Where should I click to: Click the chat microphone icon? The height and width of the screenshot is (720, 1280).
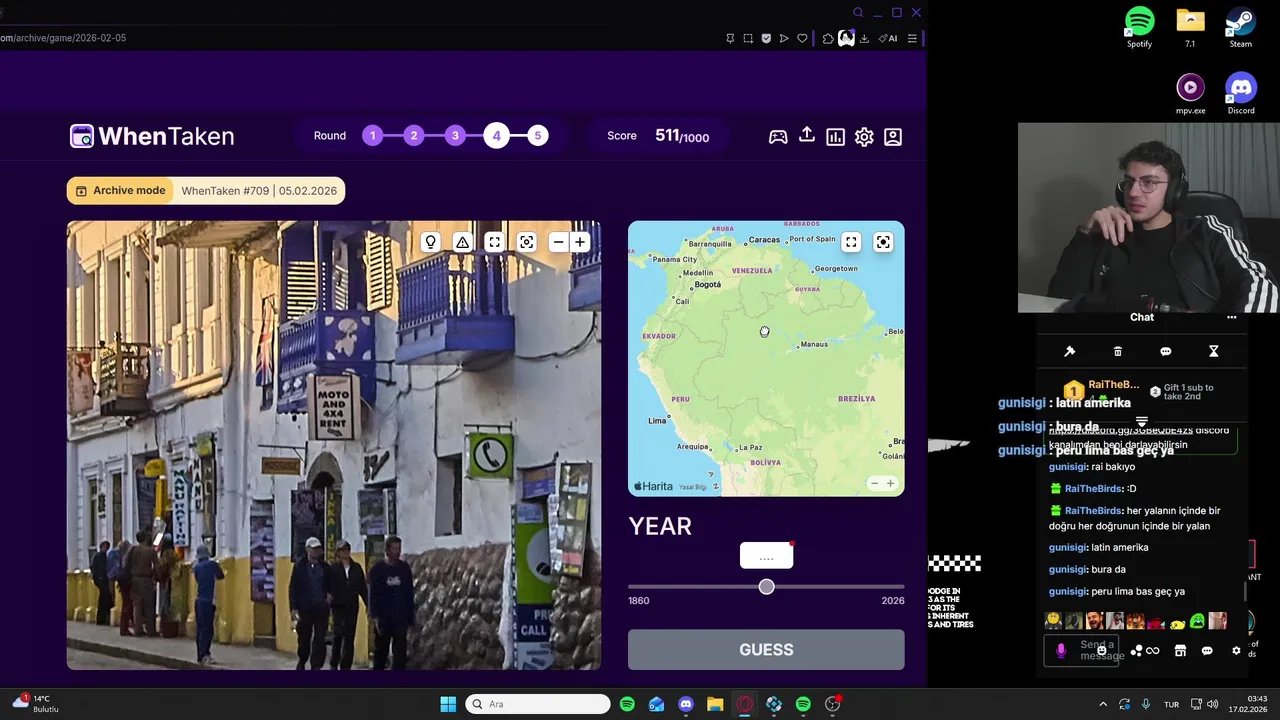(x=1061, y=651)
